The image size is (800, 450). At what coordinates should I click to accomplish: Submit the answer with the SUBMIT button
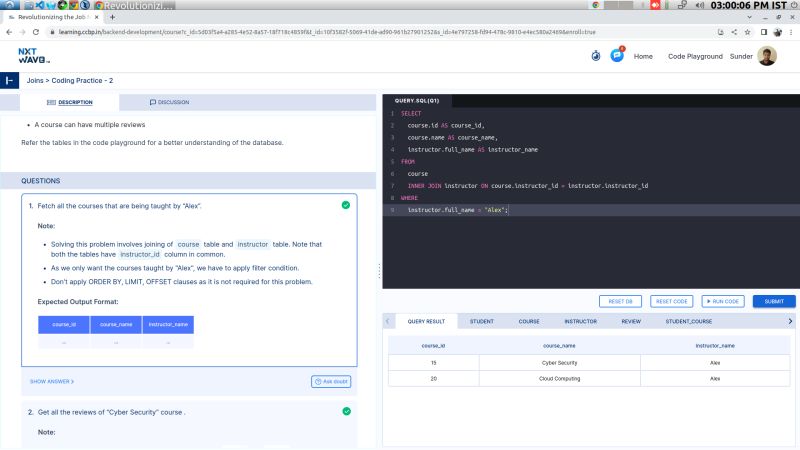click(x=774, y=301)
